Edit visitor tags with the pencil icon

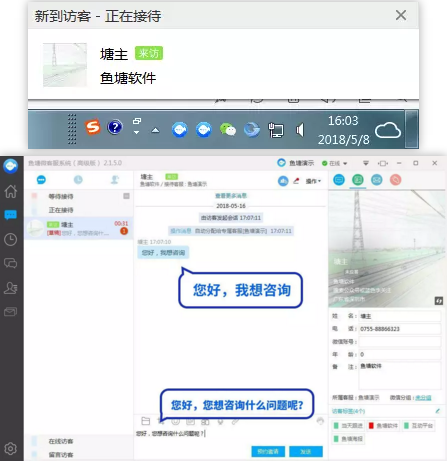438,411
